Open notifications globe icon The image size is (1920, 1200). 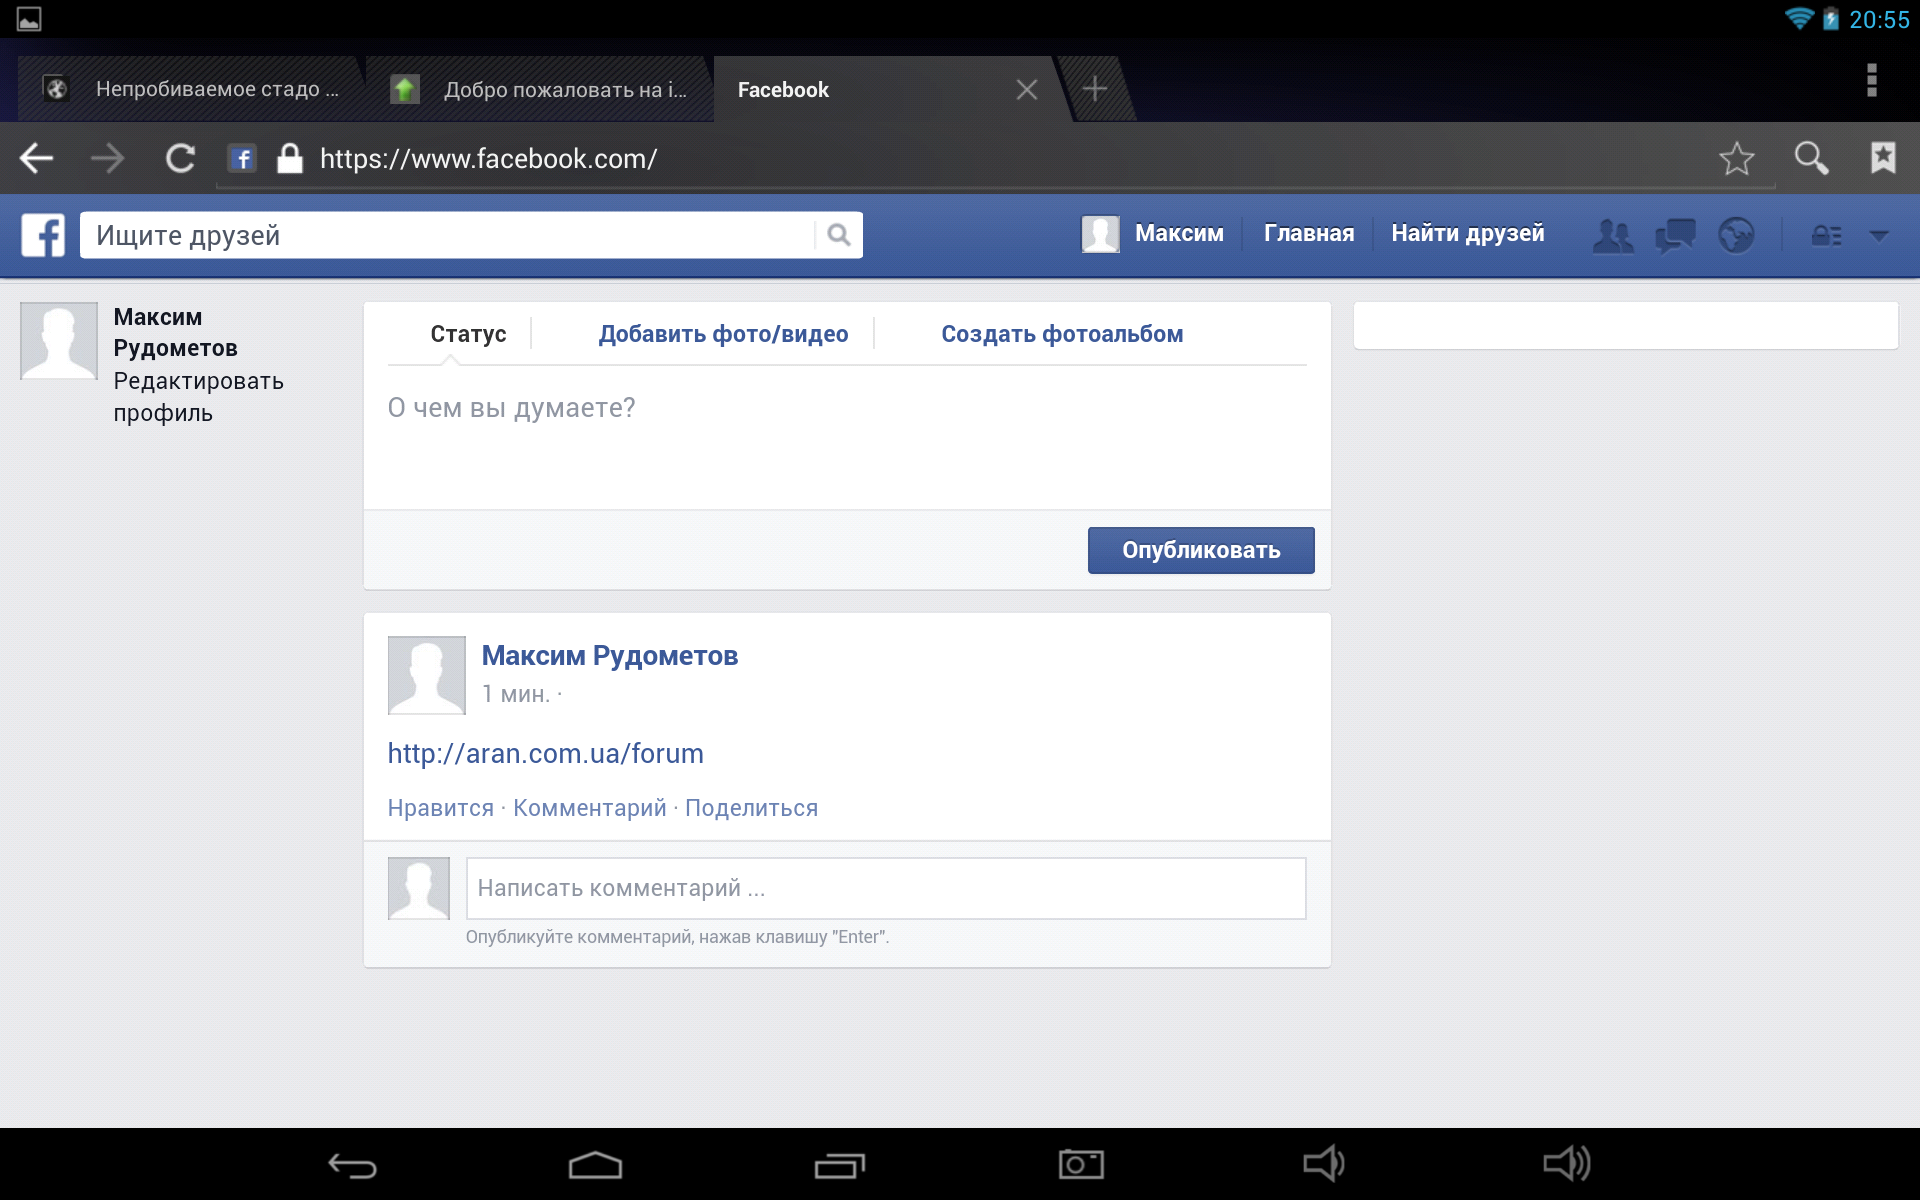(1737, 236)
